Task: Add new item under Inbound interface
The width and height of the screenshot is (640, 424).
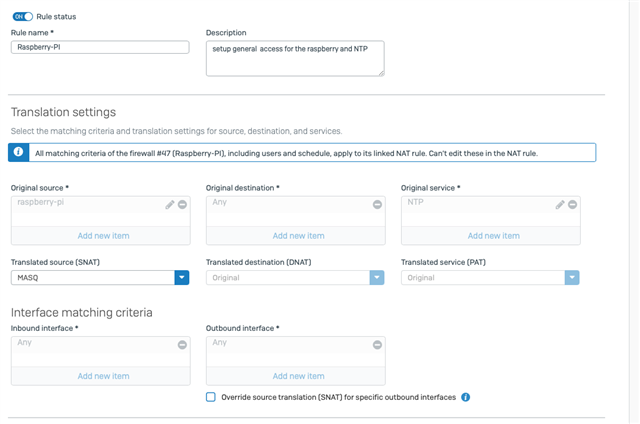Action: click(103, 376)
